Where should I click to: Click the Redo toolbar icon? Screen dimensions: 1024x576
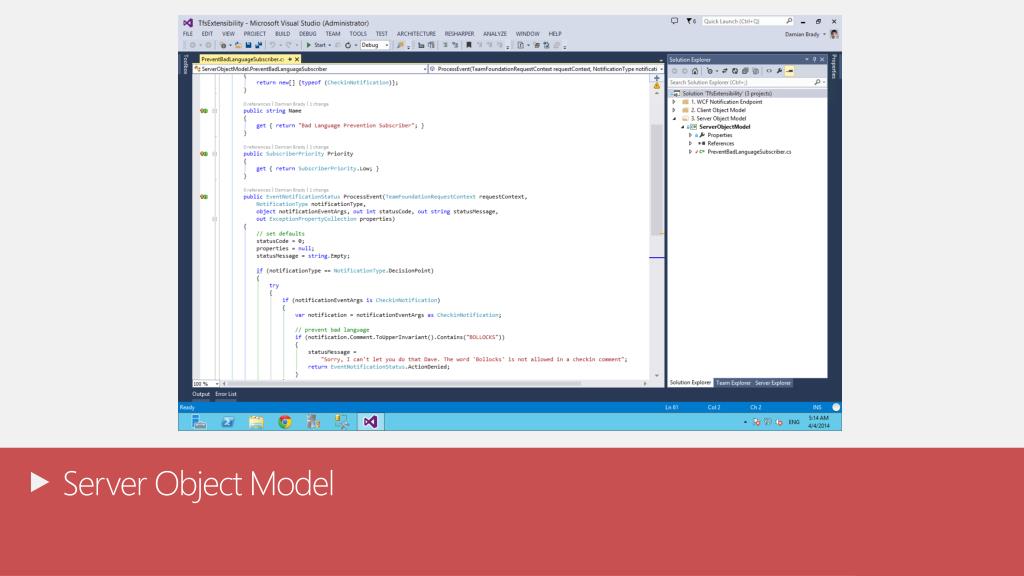(x=288, y=45)
